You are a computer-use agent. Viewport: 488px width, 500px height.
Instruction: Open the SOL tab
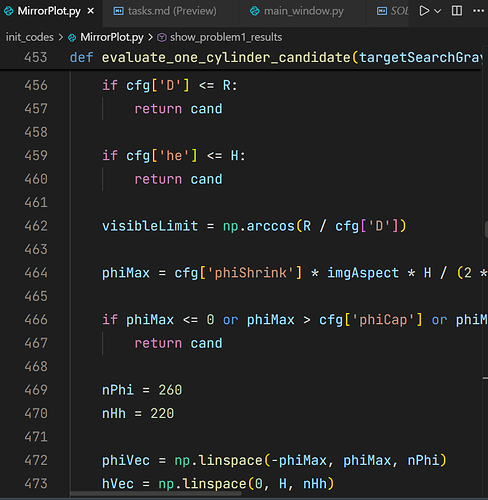tap(392, 11)
